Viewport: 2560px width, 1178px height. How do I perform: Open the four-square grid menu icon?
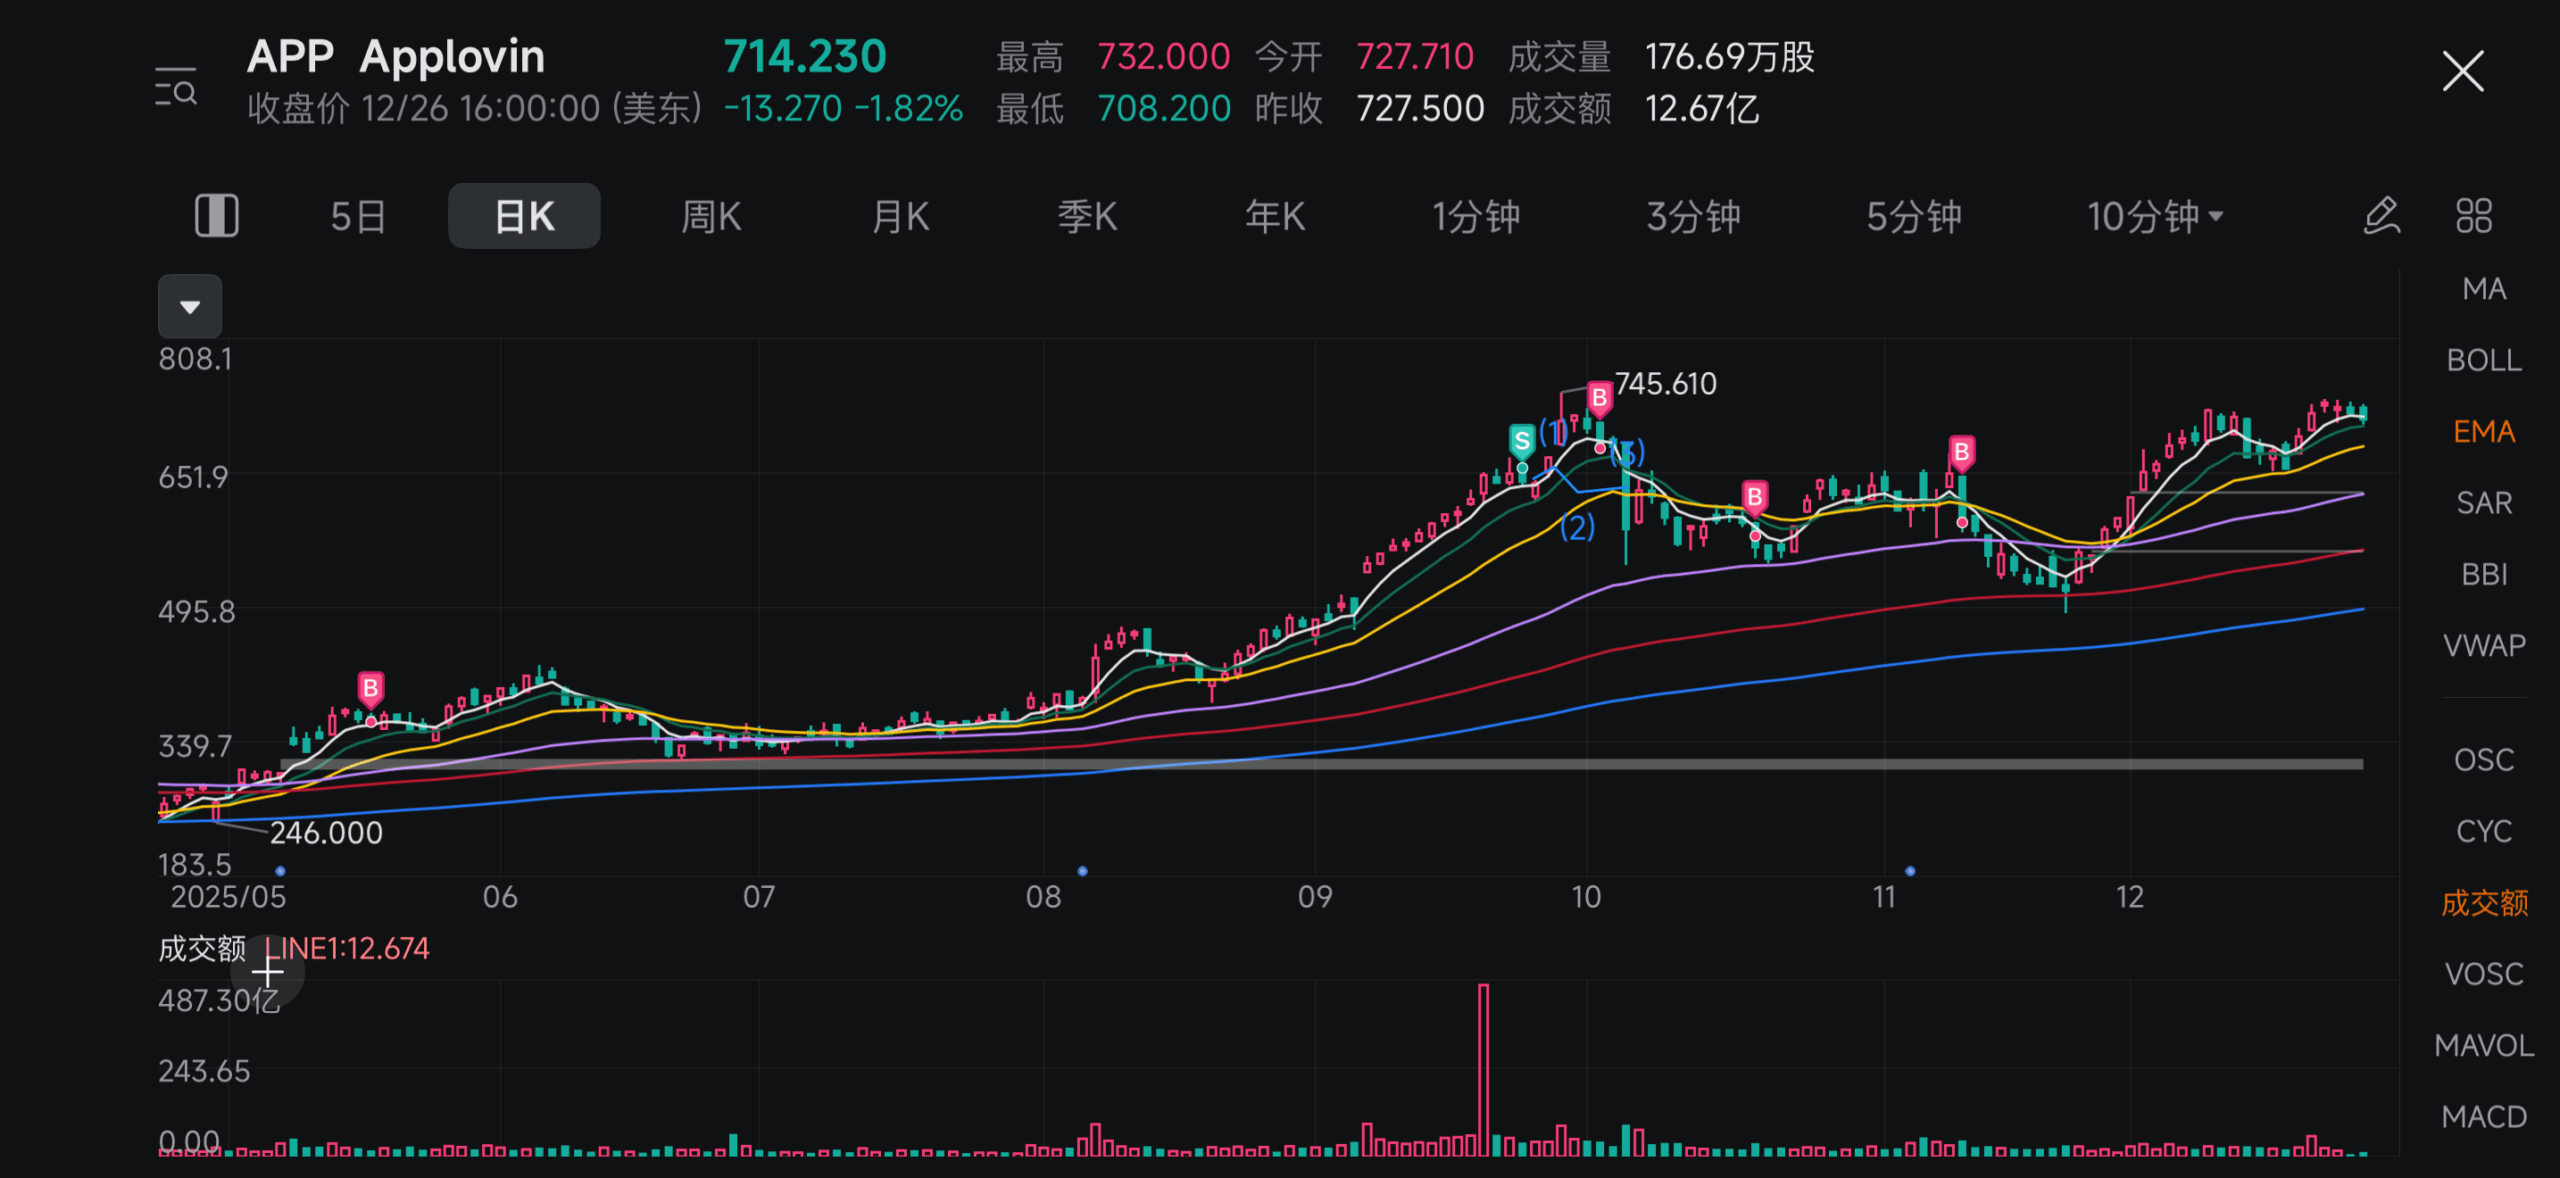[2473, 216]
